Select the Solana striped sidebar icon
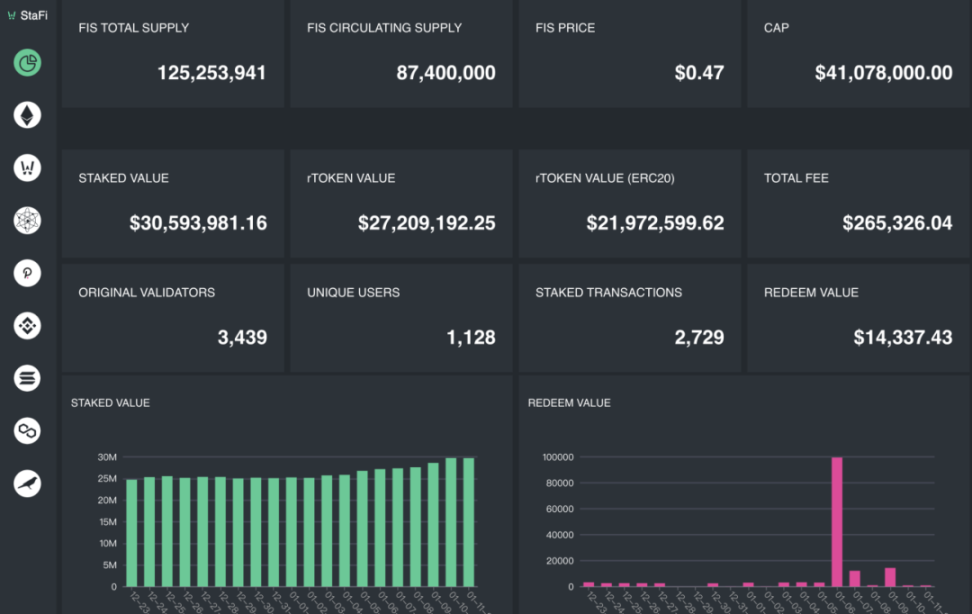 [x=27, y=378]
